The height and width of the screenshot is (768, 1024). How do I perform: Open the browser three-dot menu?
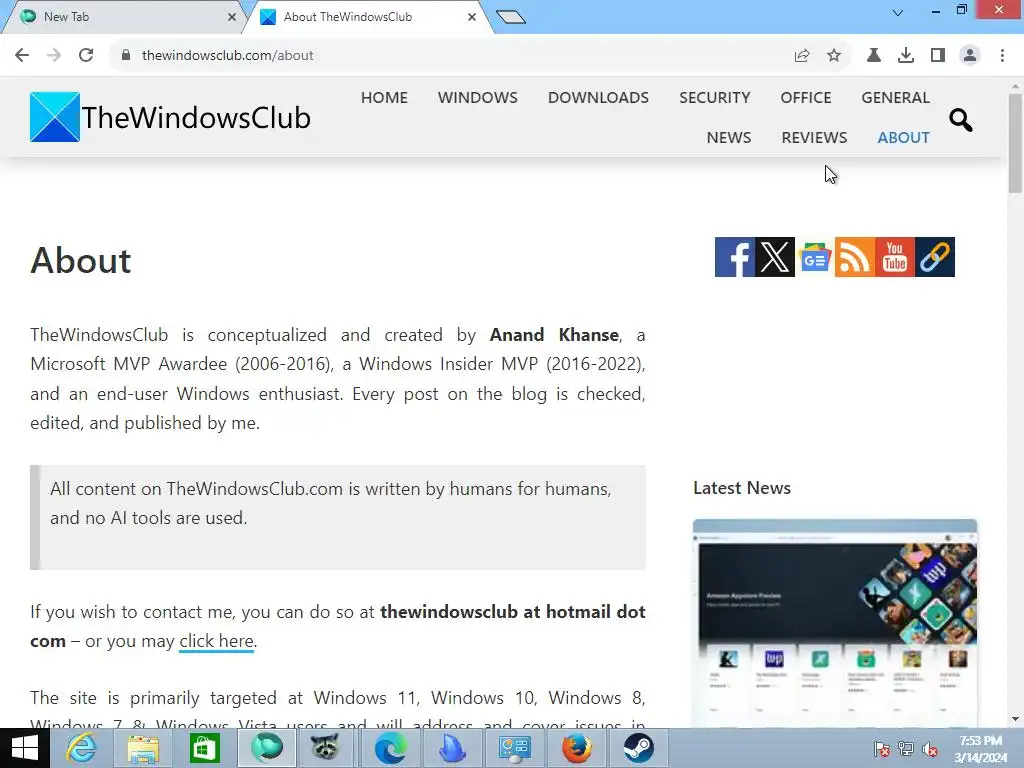click(1002, 56)
